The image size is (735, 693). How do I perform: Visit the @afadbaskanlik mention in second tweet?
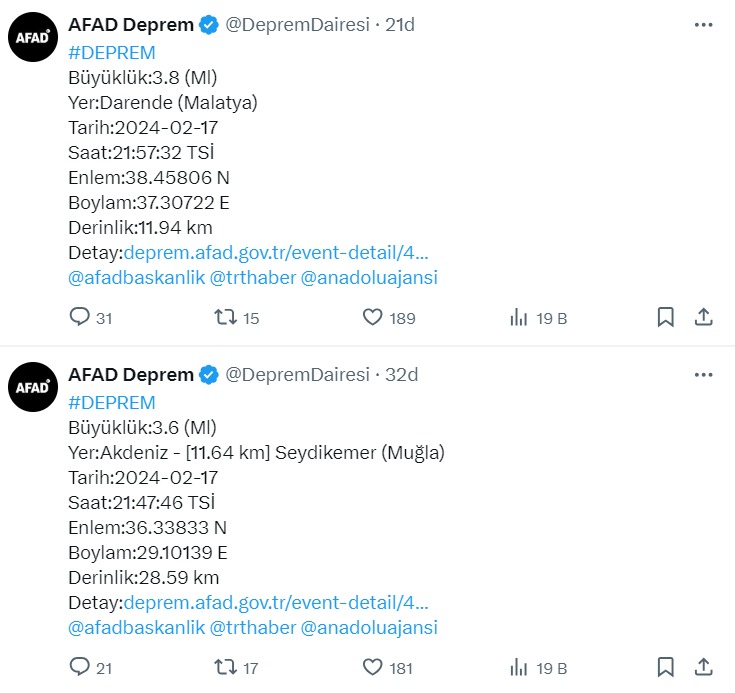[136, 627]
